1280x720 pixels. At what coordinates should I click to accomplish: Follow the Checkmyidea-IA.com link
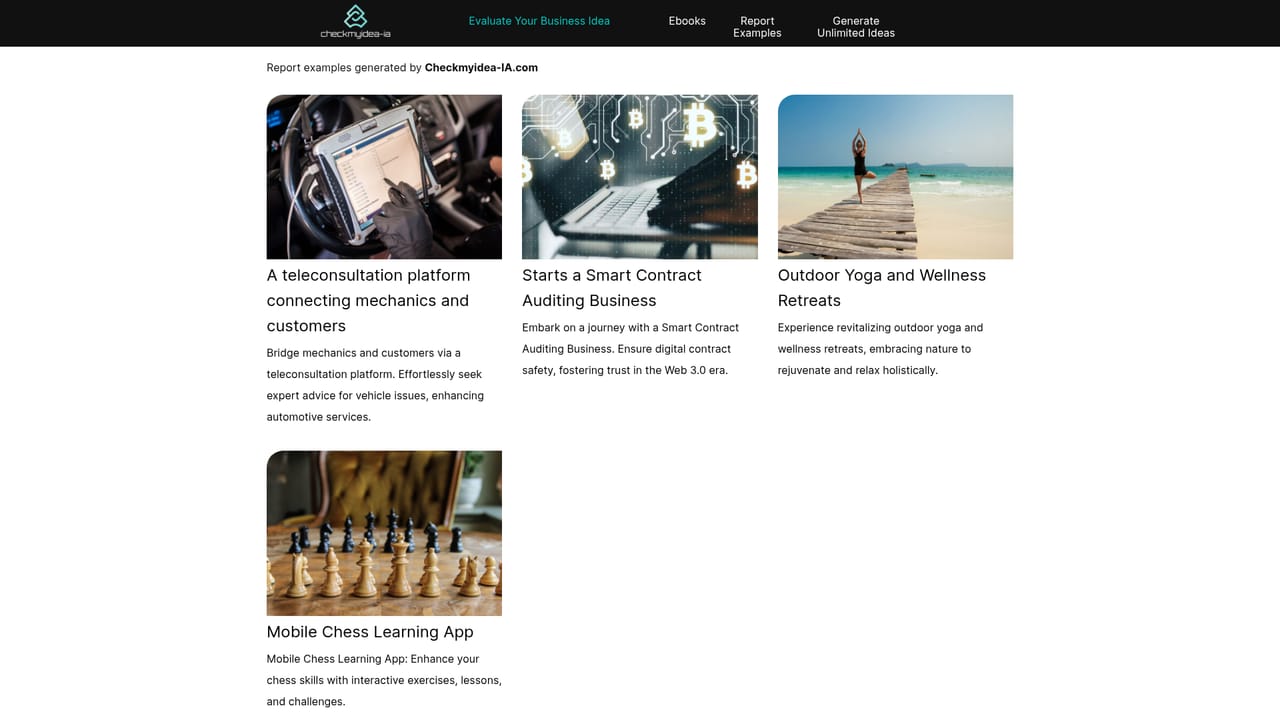(x=481, y=68)
